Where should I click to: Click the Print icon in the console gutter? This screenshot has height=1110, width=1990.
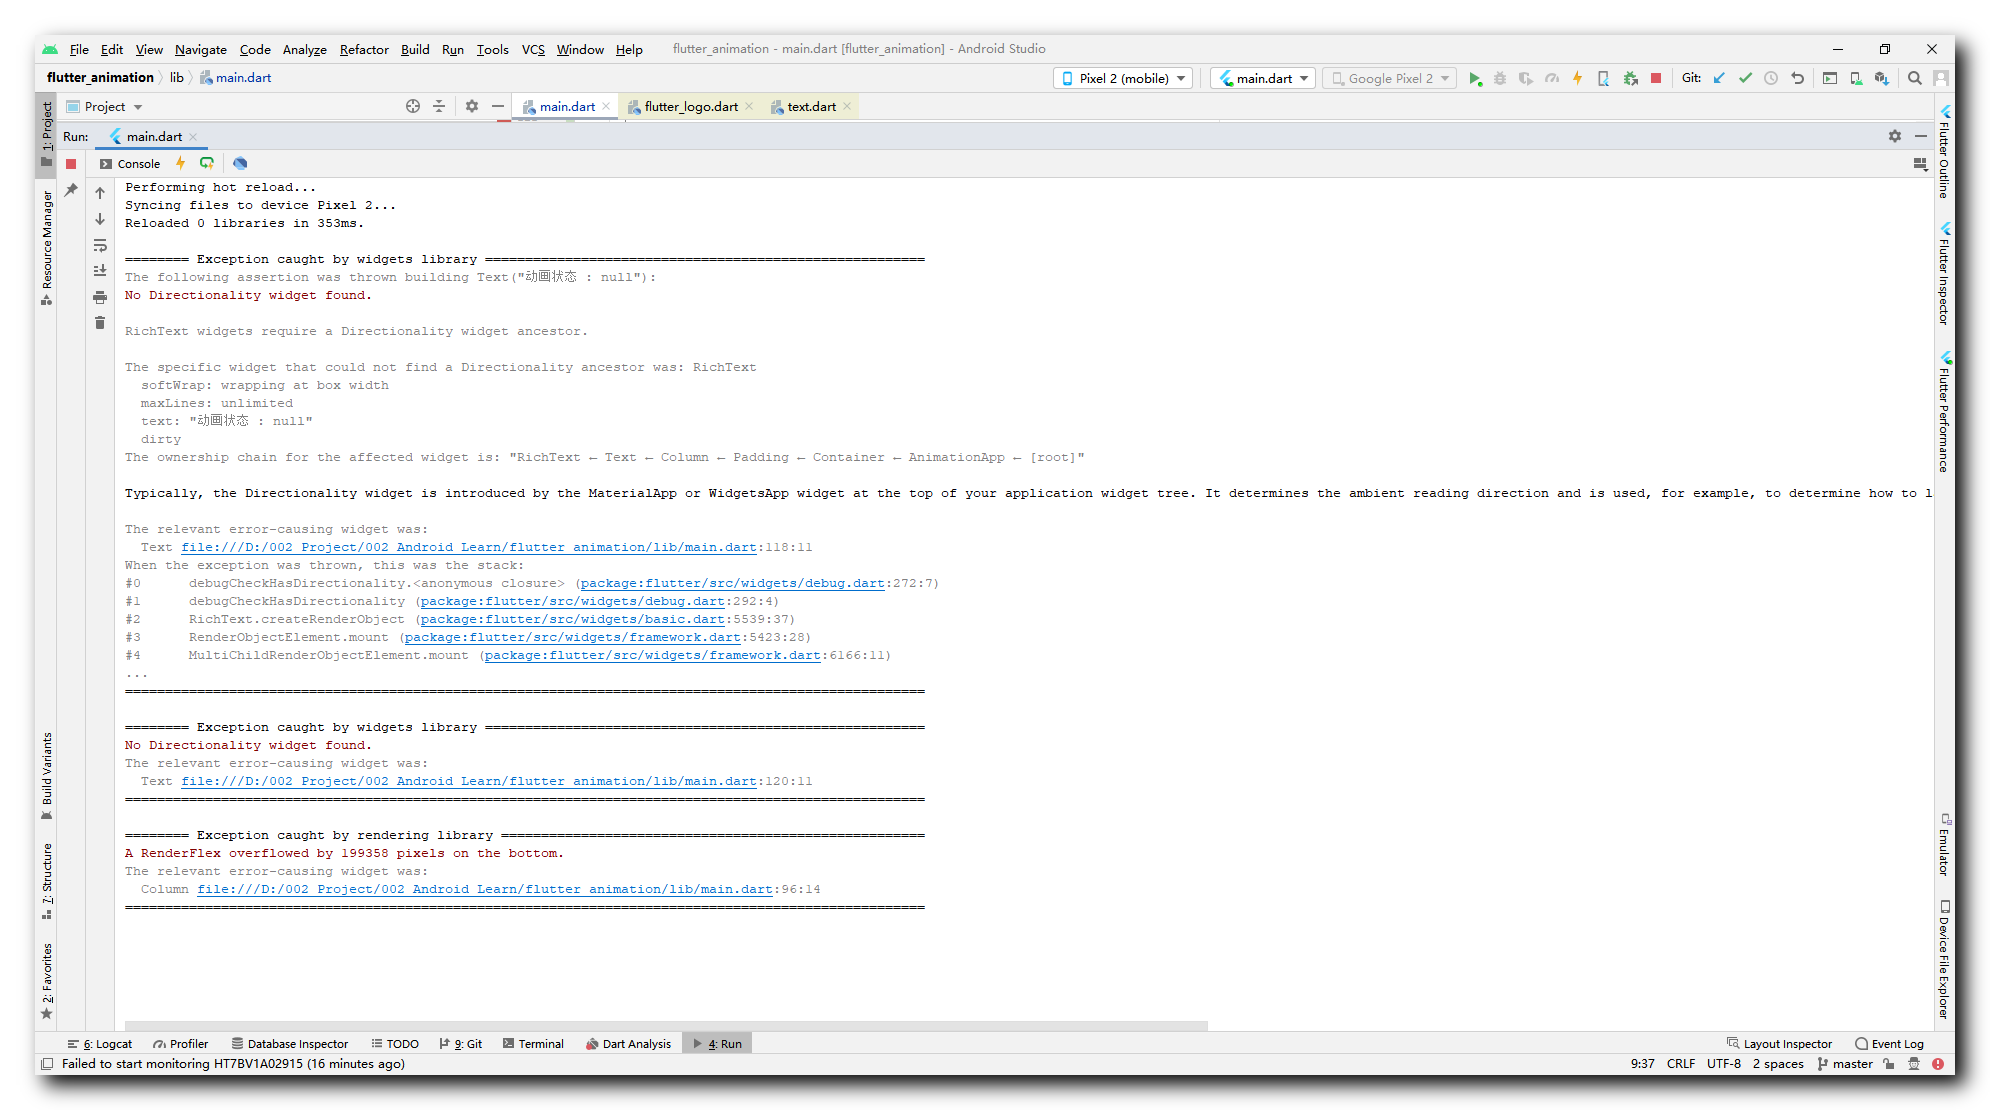point(100,297)
